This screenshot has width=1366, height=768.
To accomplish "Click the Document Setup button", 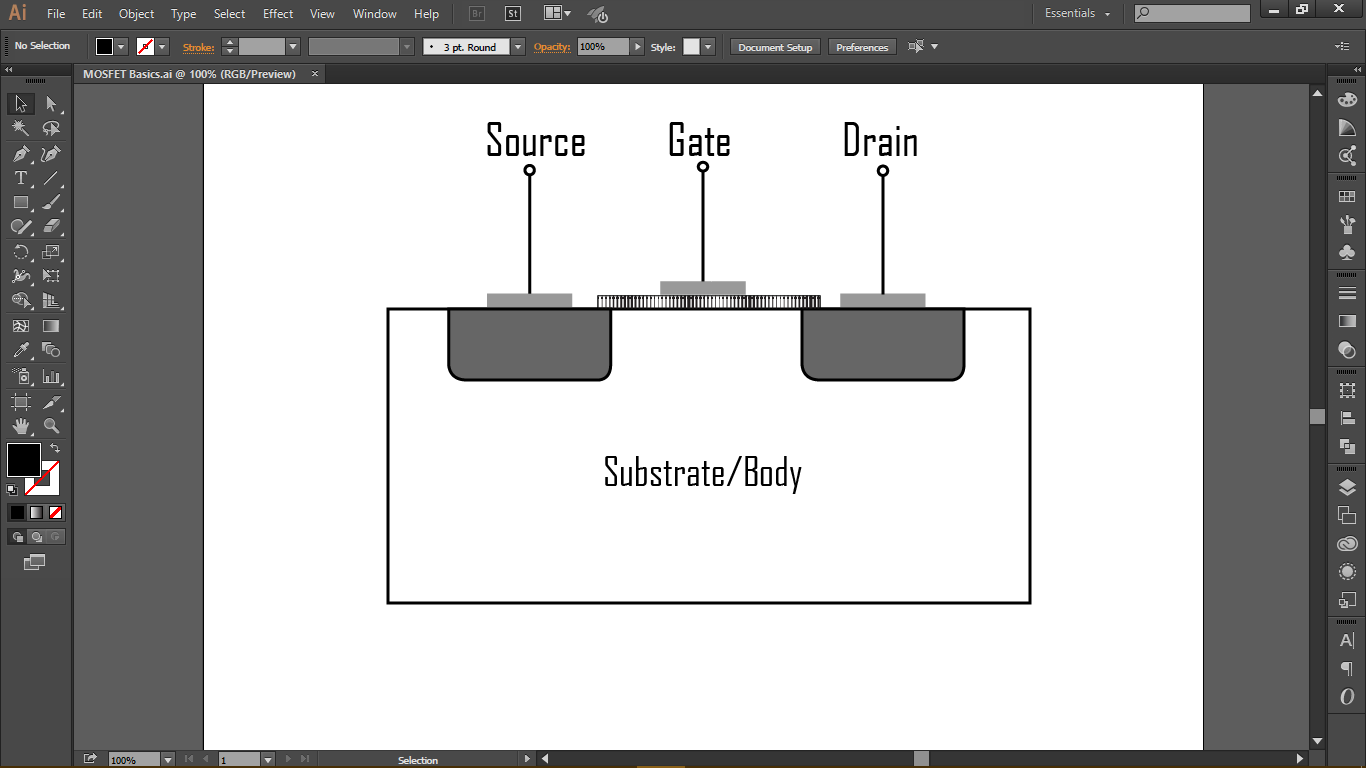I will (x=776, y=47).
